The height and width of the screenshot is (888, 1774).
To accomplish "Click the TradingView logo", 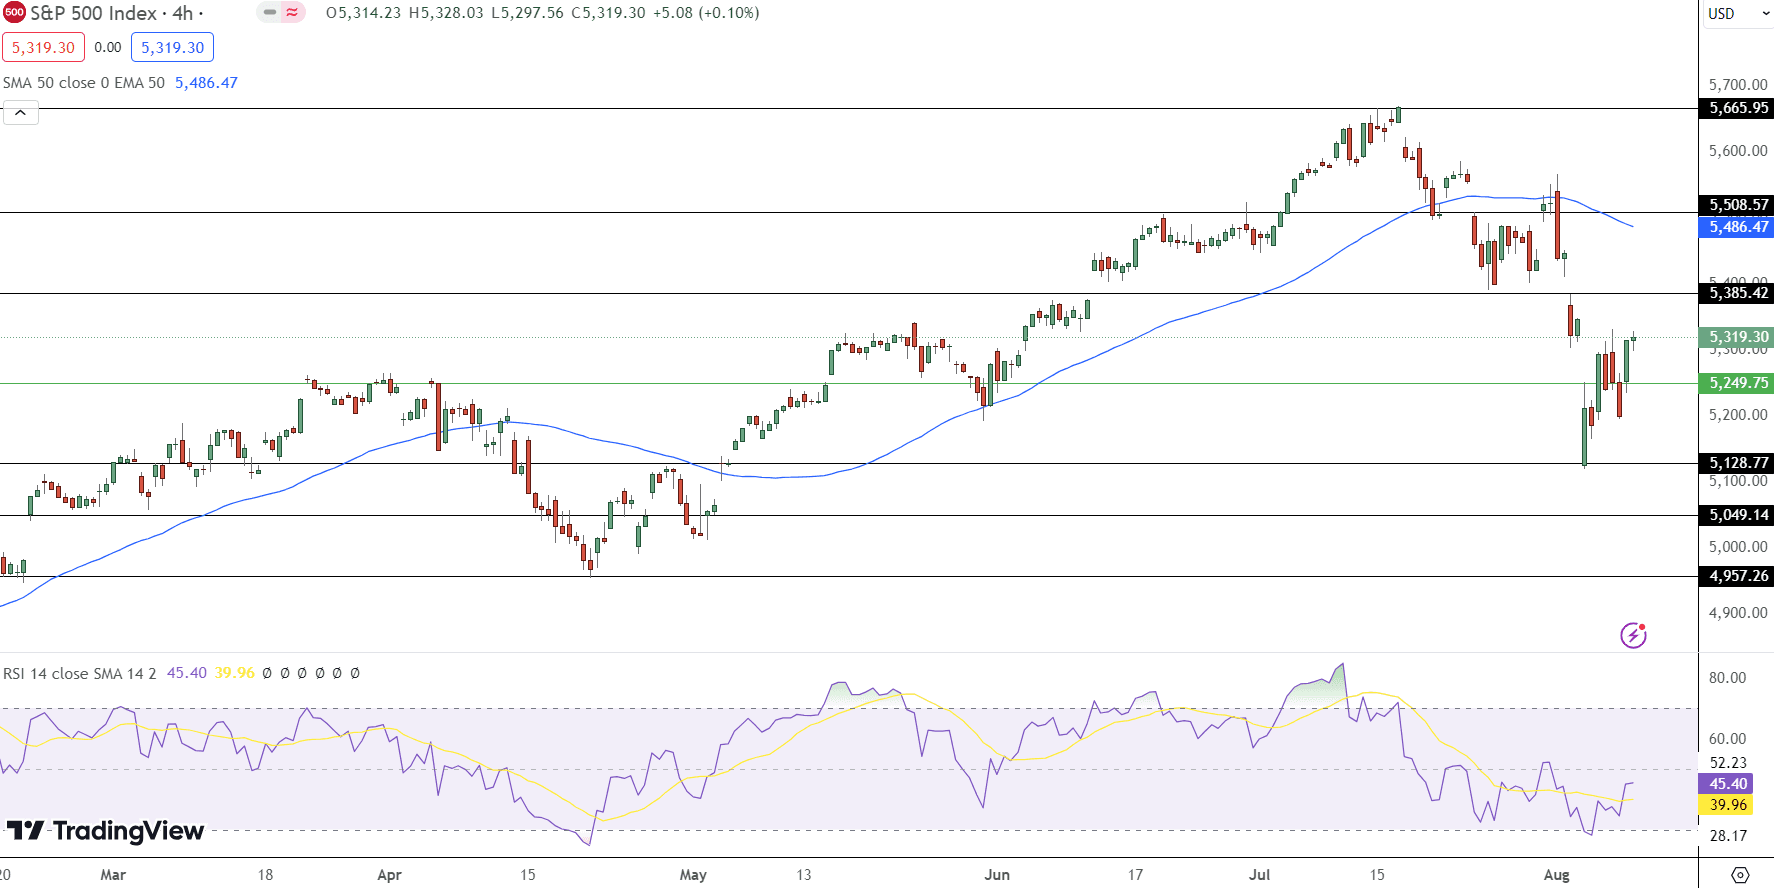I will click(x=105, y=831).
